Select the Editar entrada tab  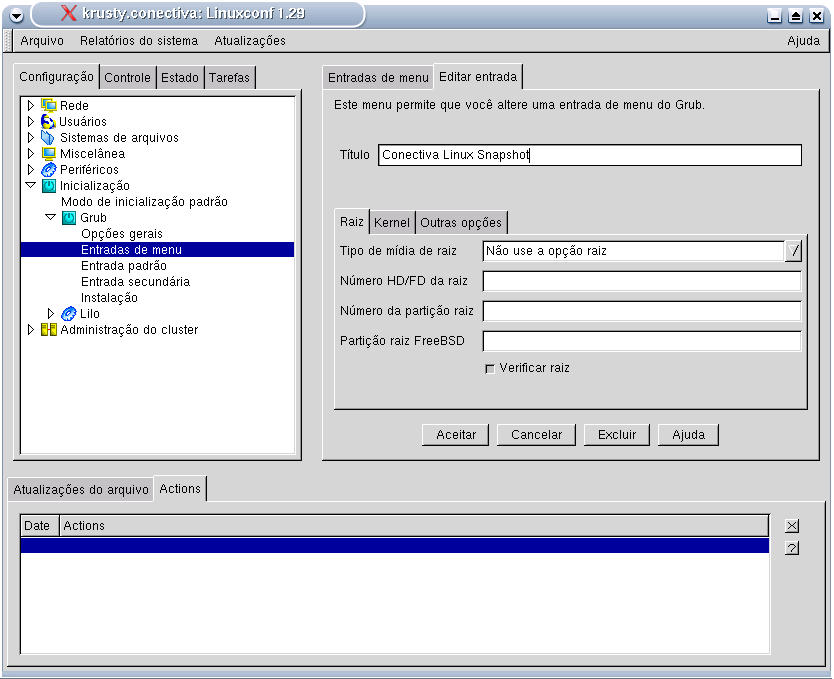(478, 77)
